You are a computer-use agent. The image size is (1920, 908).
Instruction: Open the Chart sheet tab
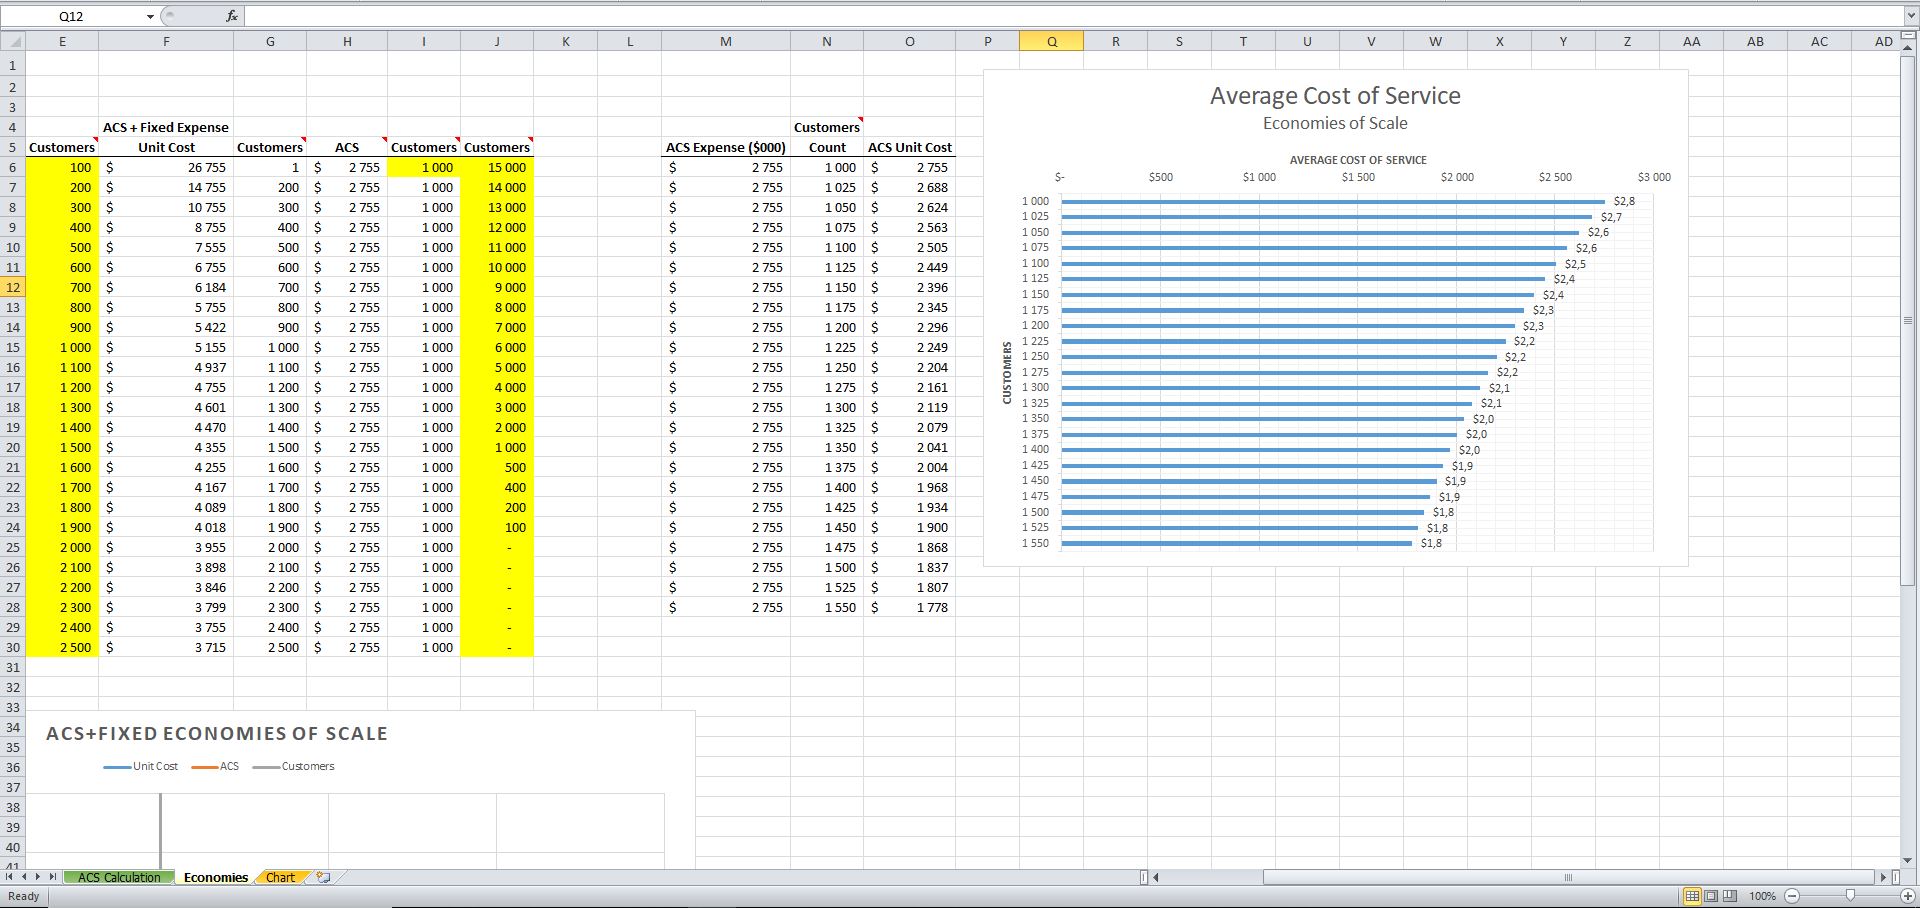[281, 877]
